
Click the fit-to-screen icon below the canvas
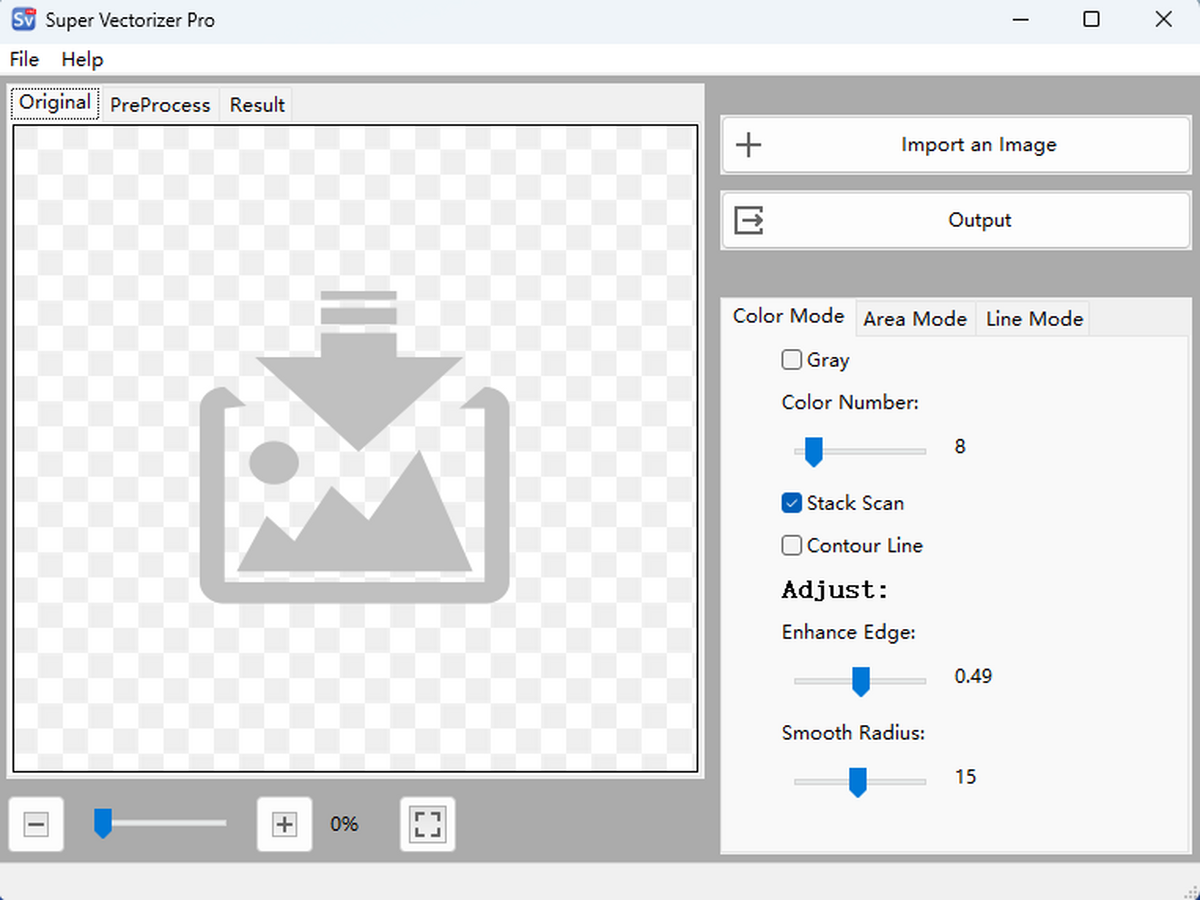point(428,824)
